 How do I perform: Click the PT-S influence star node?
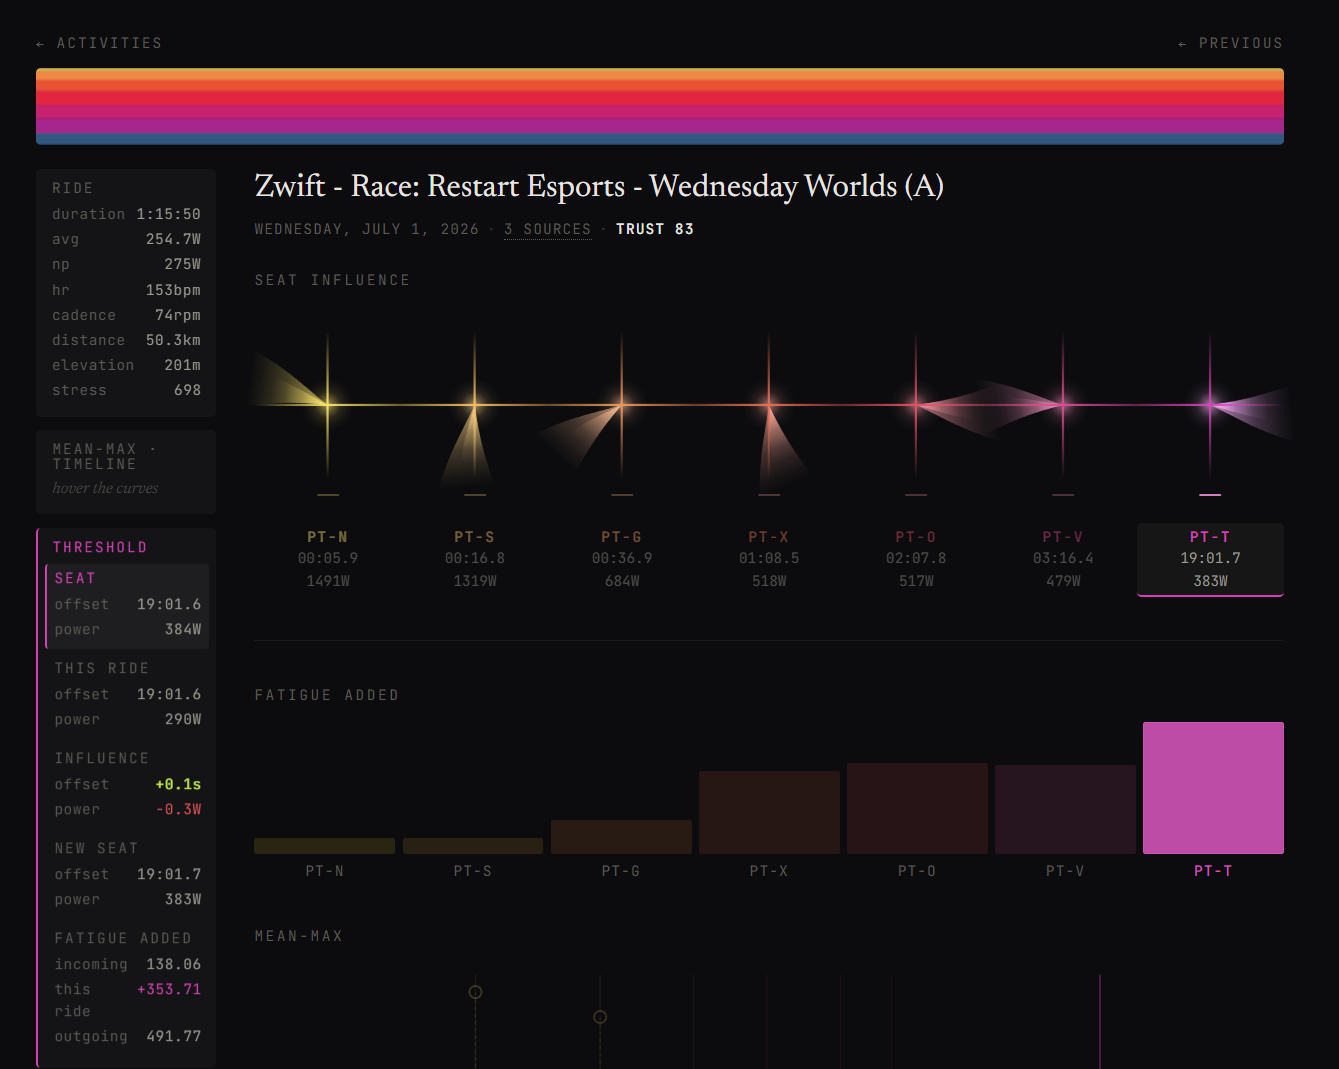point(475,404)
